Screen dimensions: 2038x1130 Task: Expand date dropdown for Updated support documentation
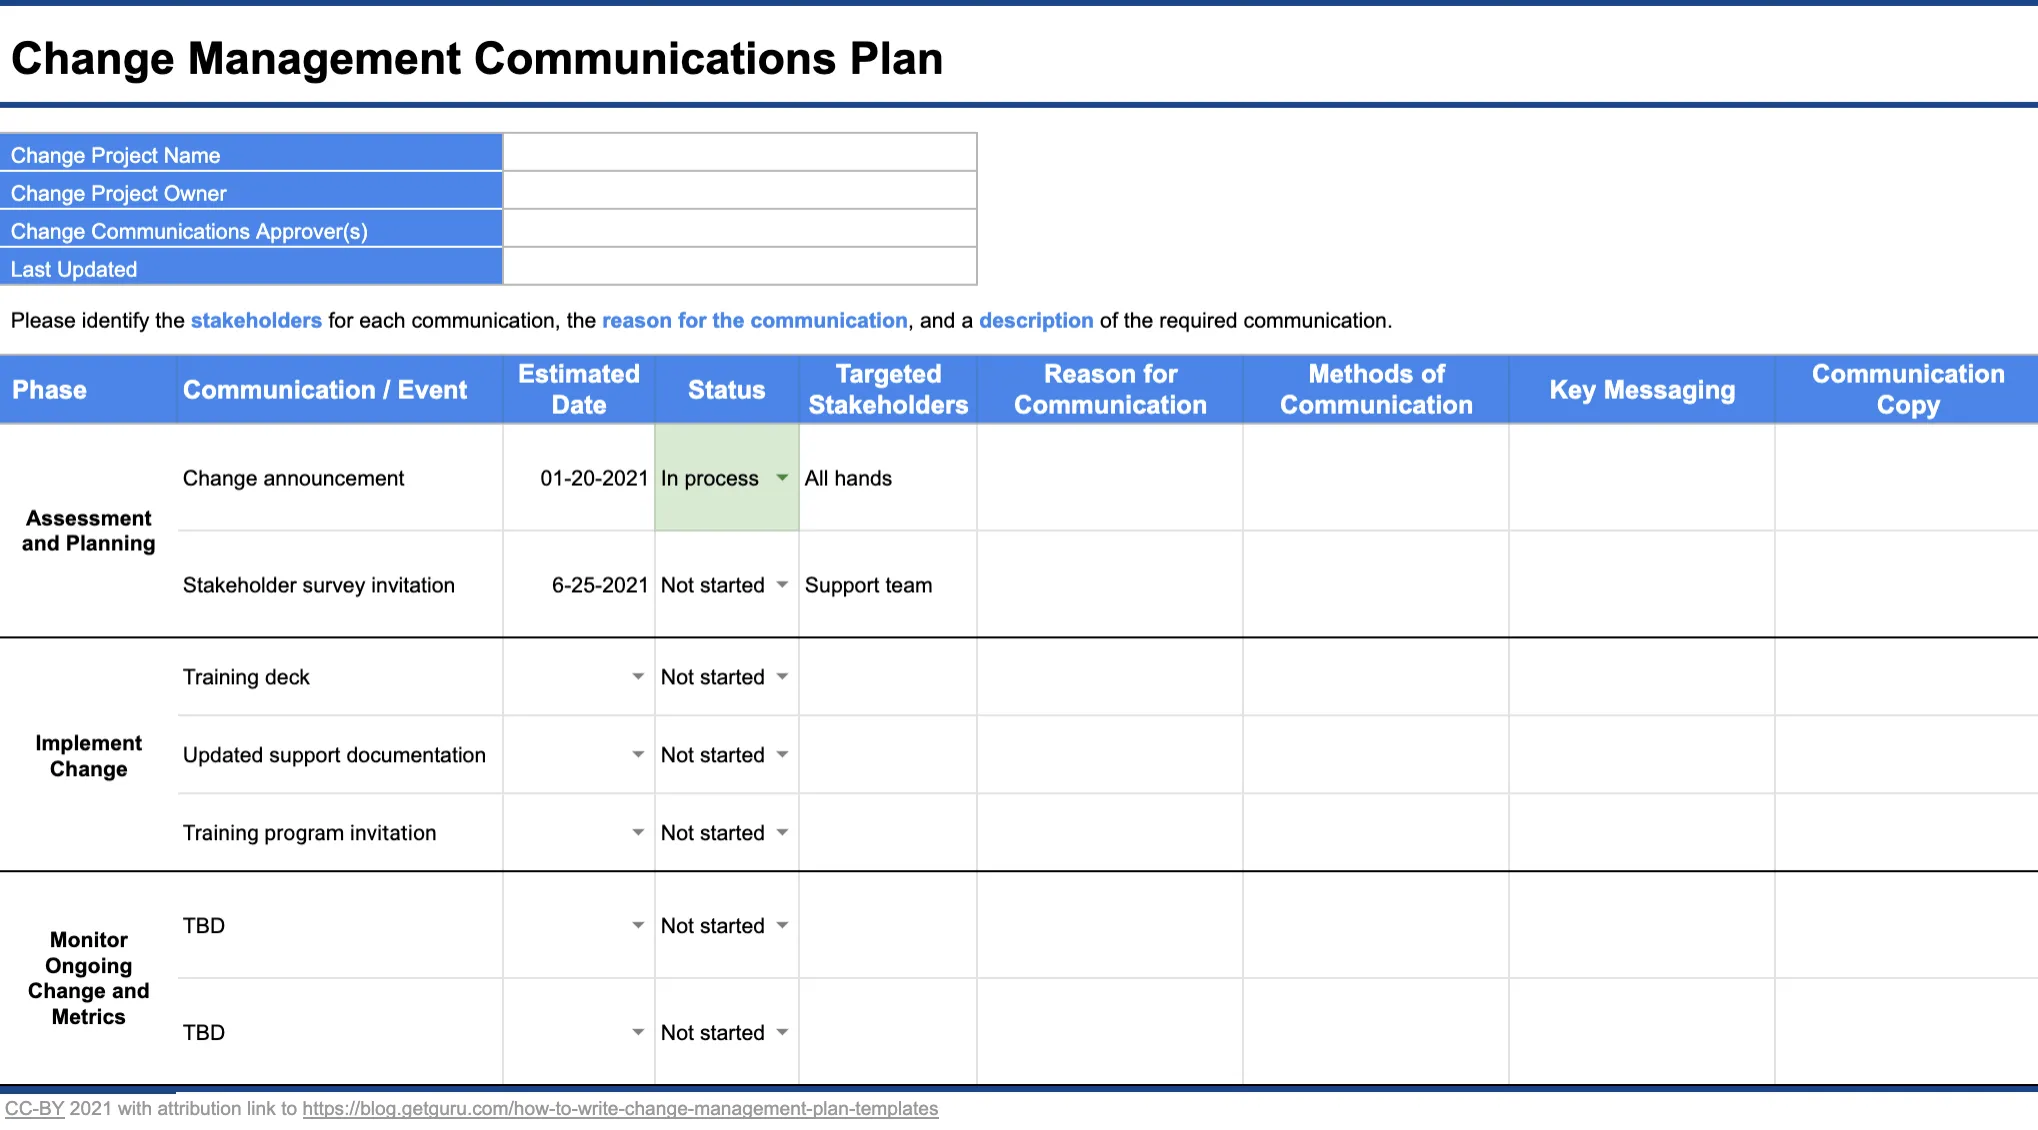coord(639,755)
